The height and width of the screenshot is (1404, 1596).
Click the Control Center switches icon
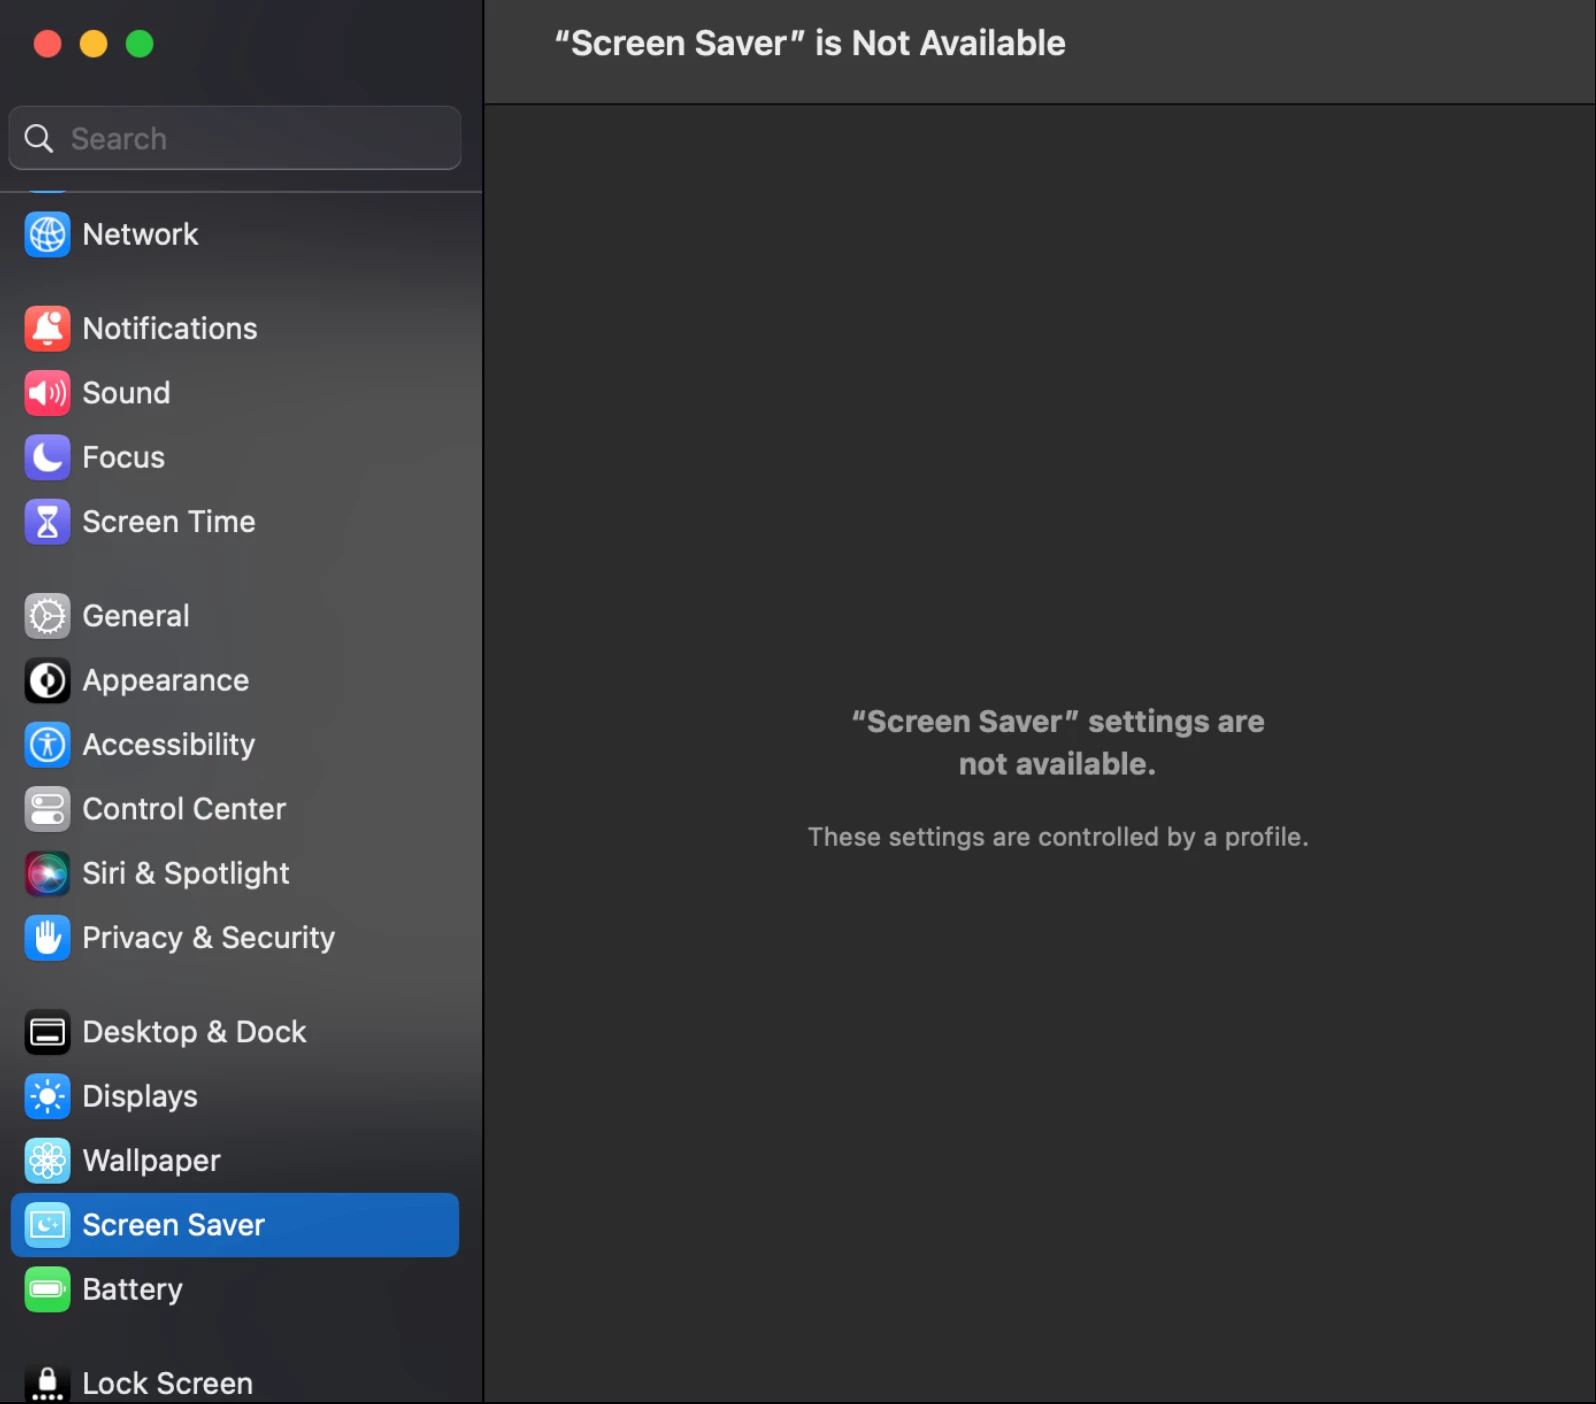click(x=47, y=809)
